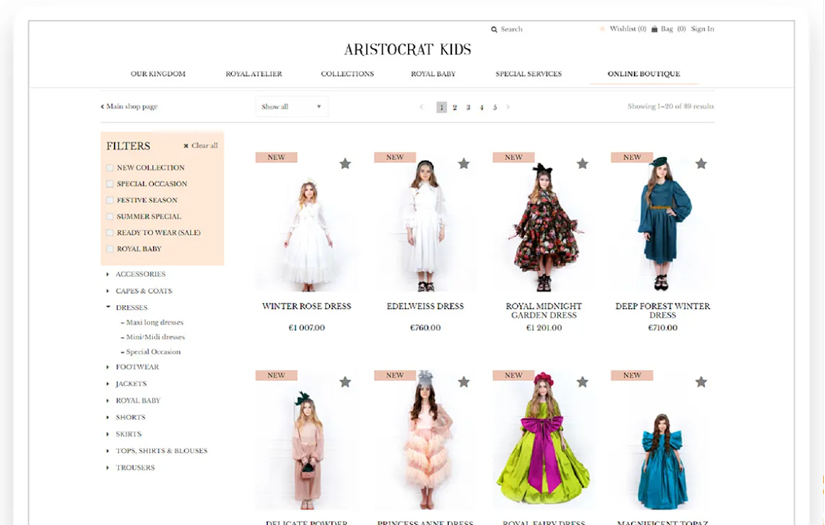Click the Sign In link

click(702, 29)
